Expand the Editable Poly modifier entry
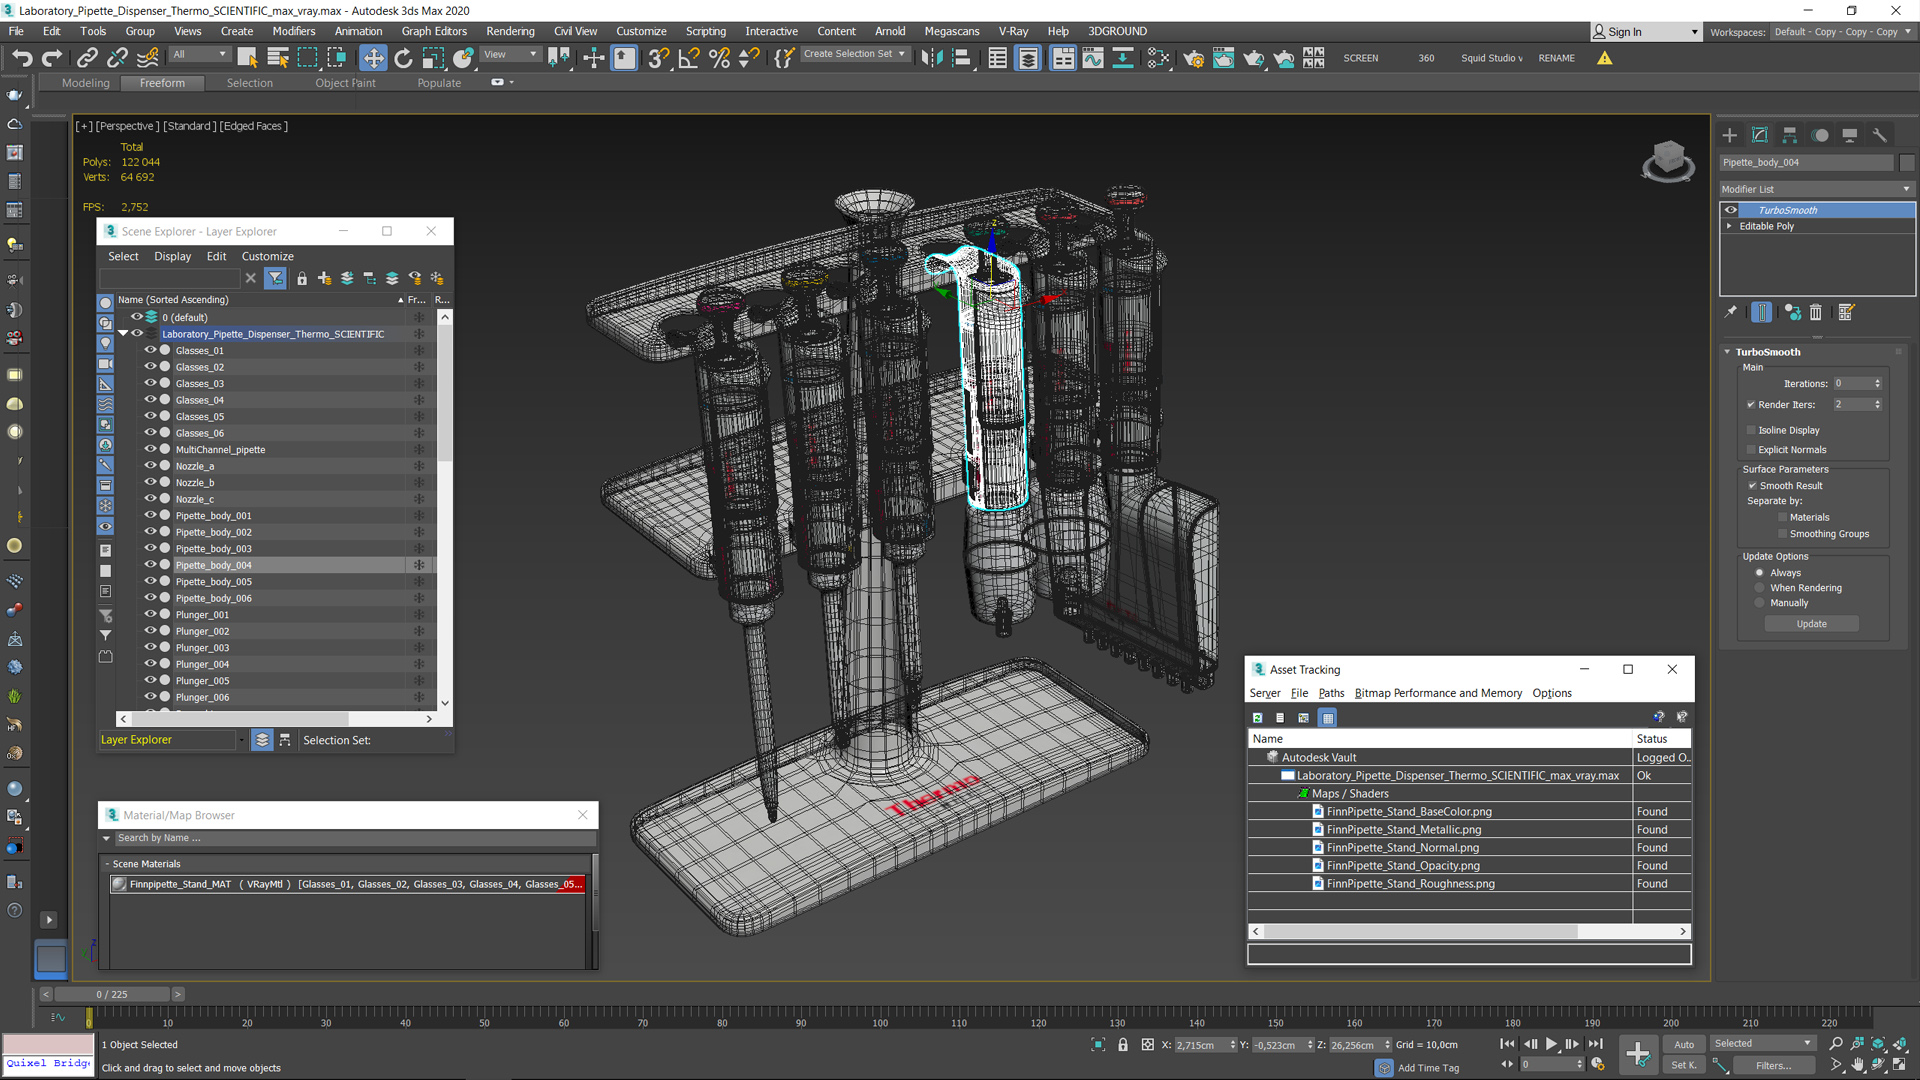The width and height of the screenshot is (1920, 1080). click(1729, 226)
